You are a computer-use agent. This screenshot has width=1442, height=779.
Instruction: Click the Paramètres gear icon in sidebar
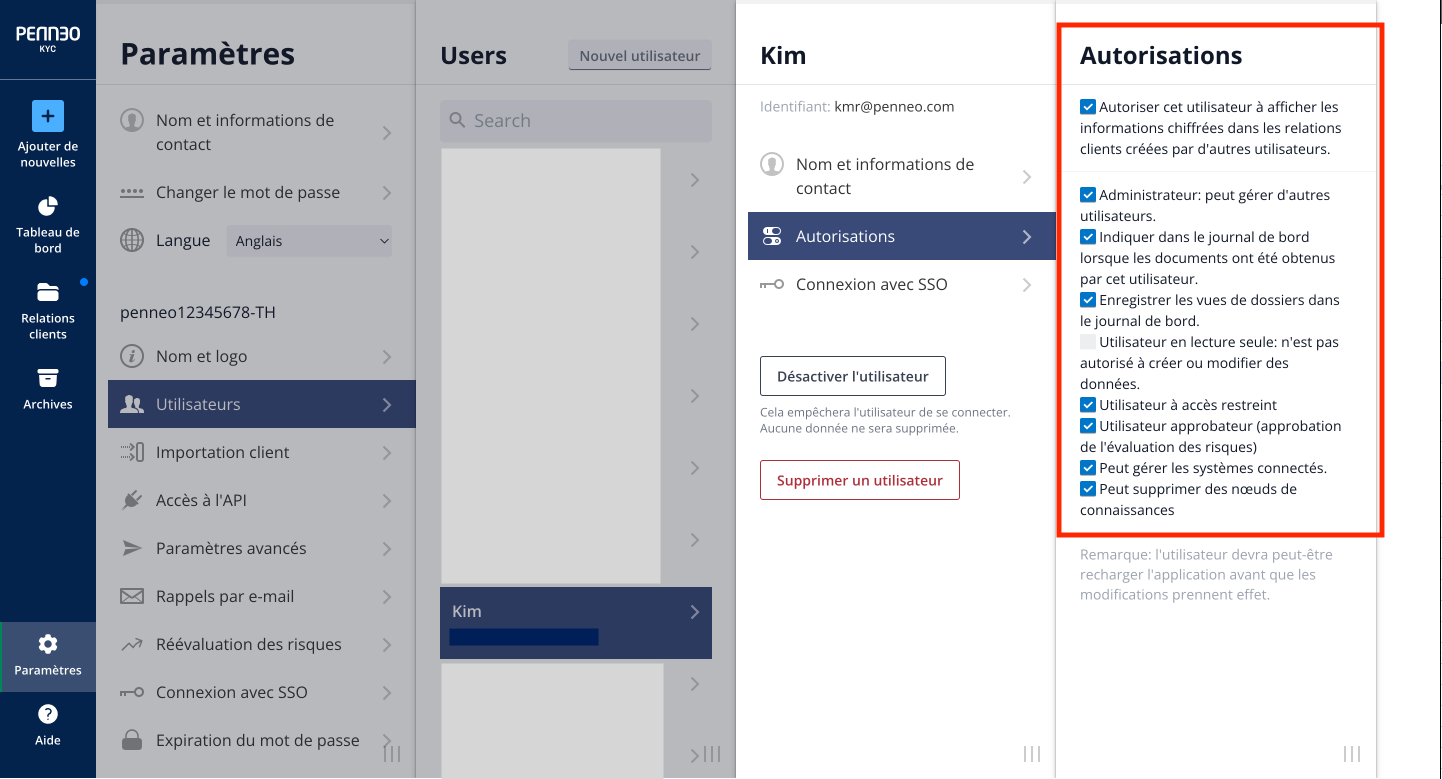pos(48,644)
